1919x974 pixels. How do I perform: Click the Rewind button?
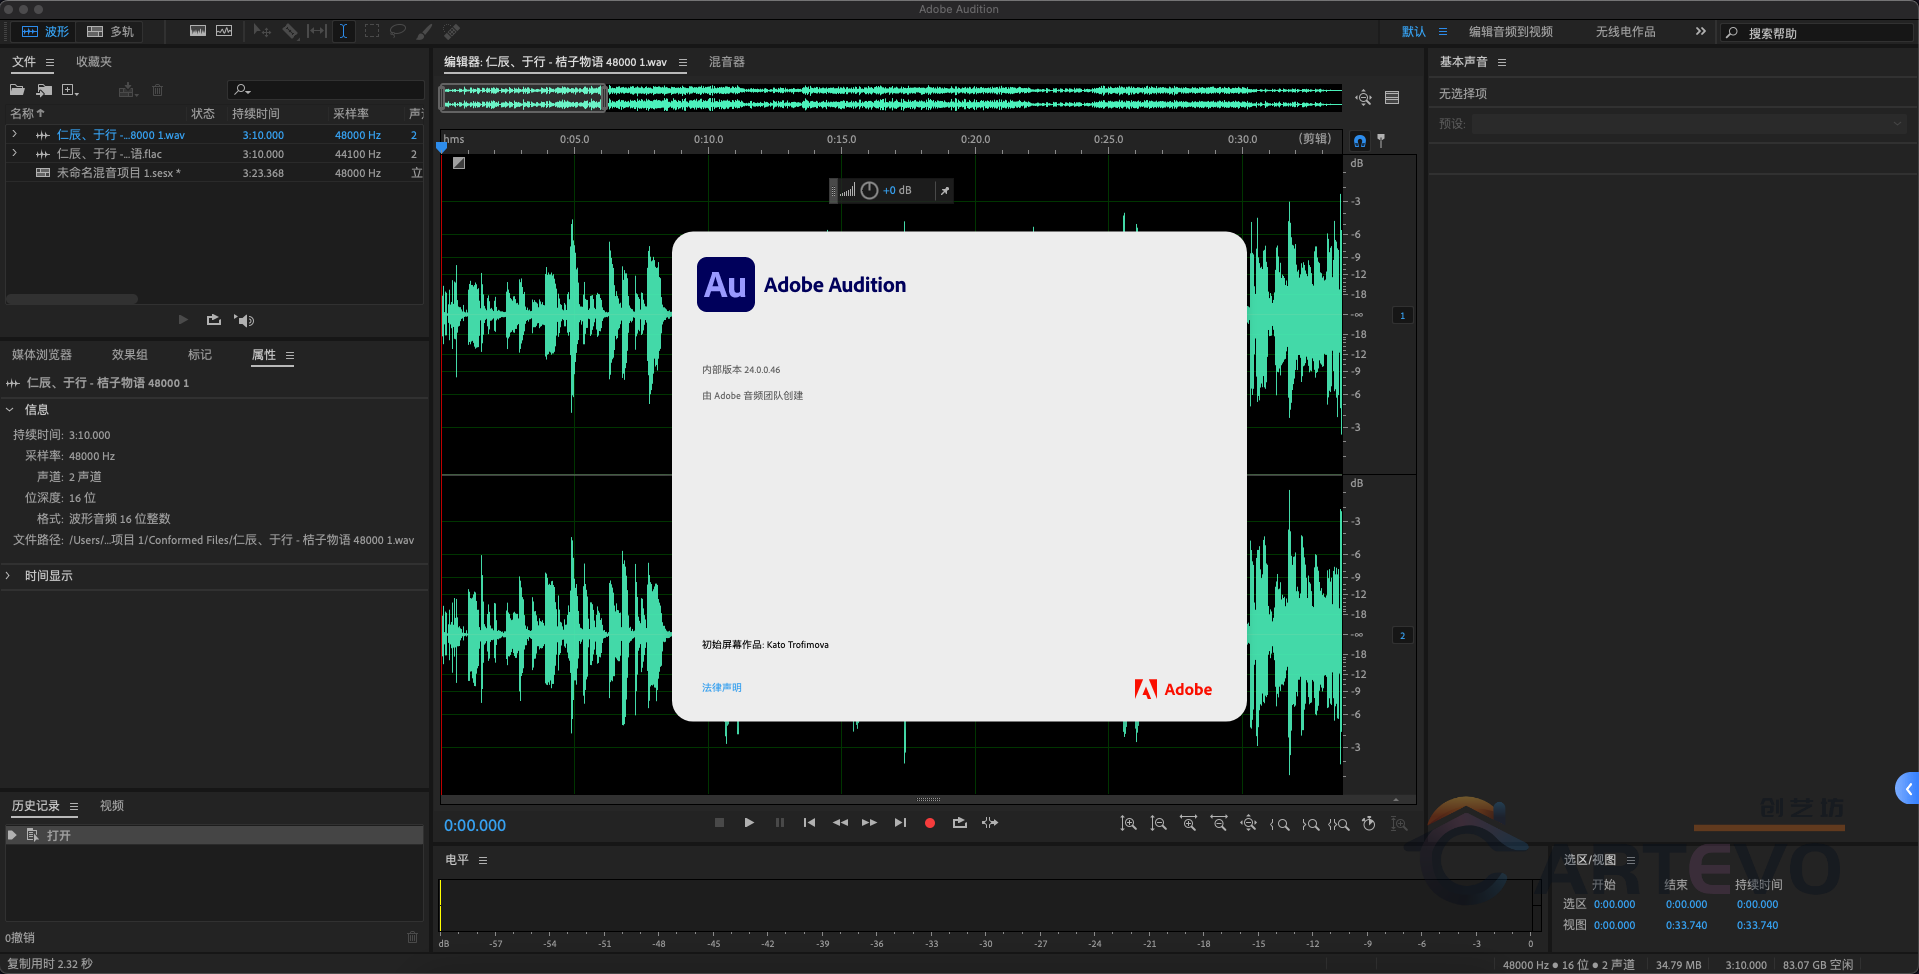[840, 823]
